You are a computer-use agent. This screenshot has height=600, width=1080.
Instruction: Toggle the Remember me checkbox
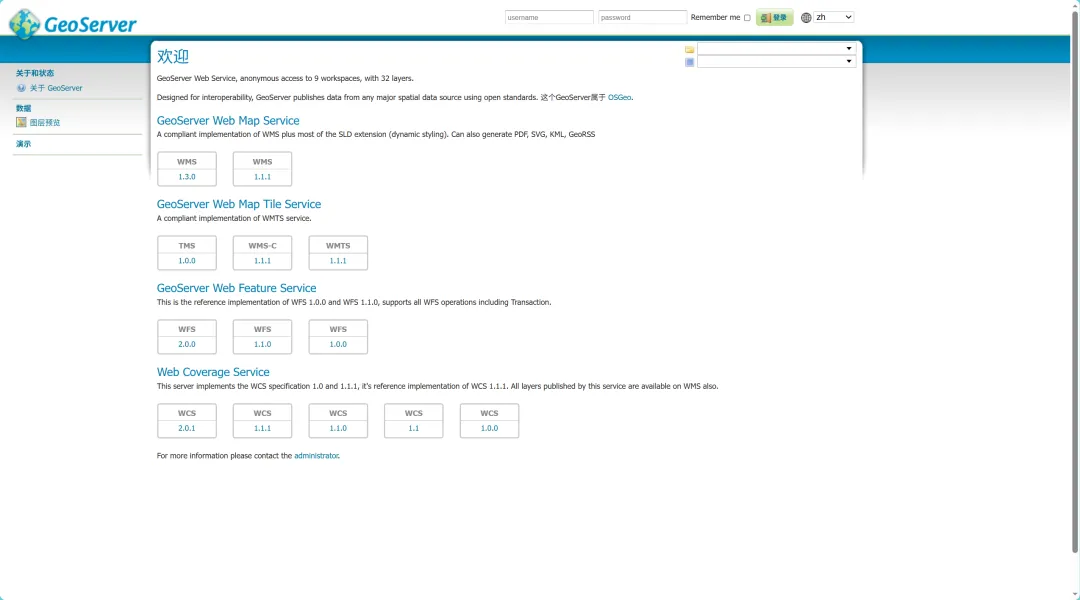click(x=747, y=18)
